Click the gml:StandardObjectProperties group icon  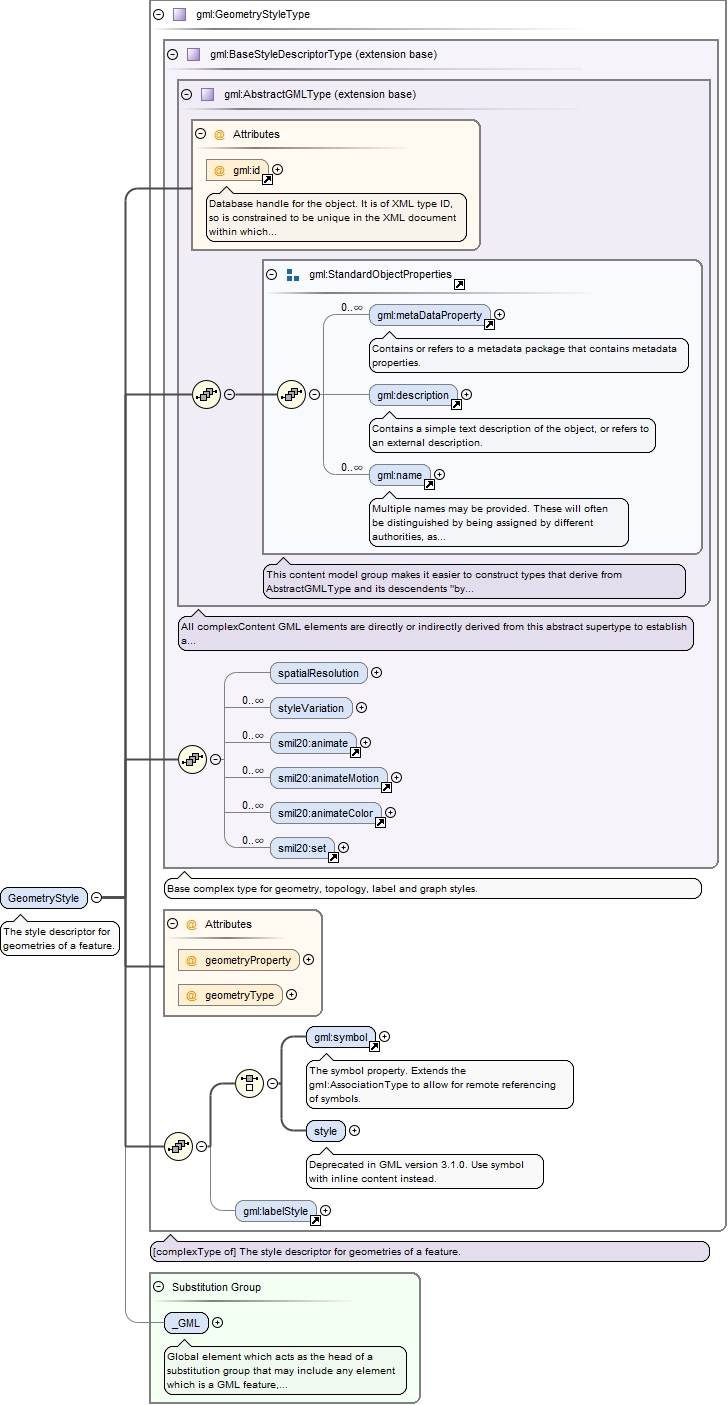292,275
